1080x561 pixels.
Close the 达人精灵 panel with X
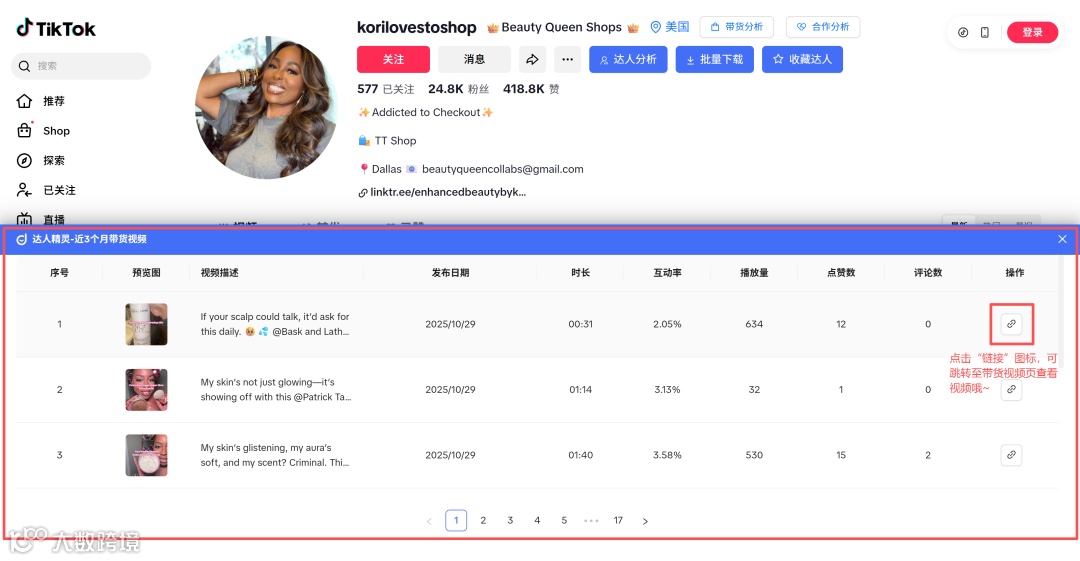point(1062,239)
